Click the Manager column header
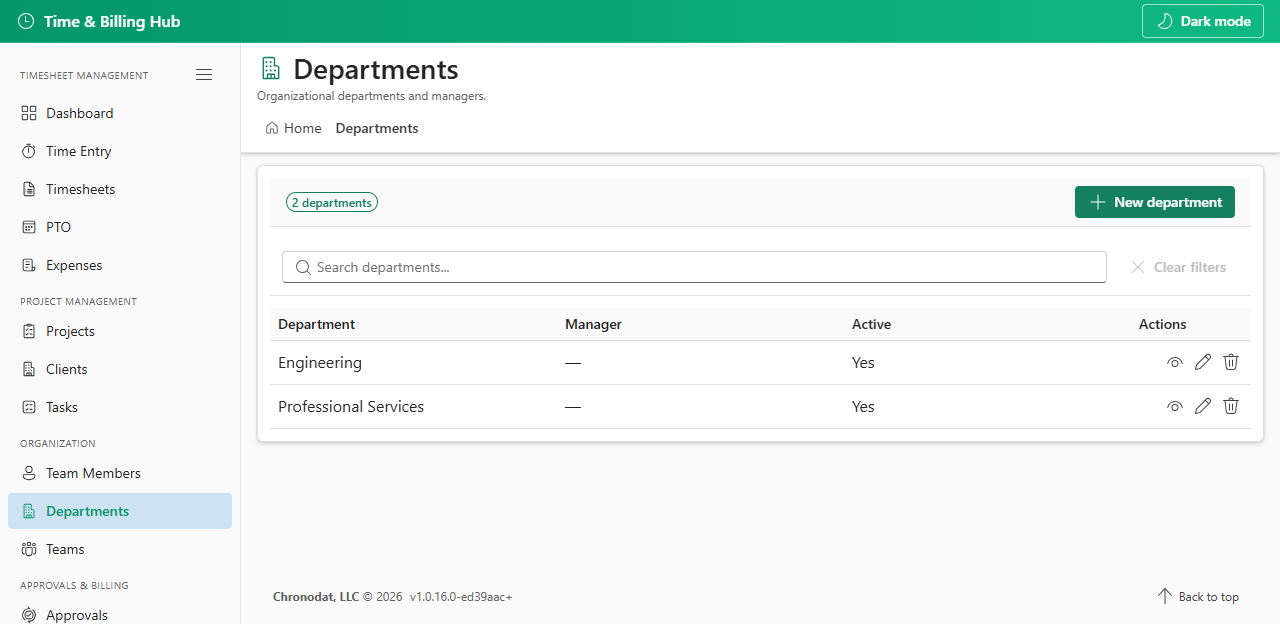1280x624 pixels. pos(593,324)
